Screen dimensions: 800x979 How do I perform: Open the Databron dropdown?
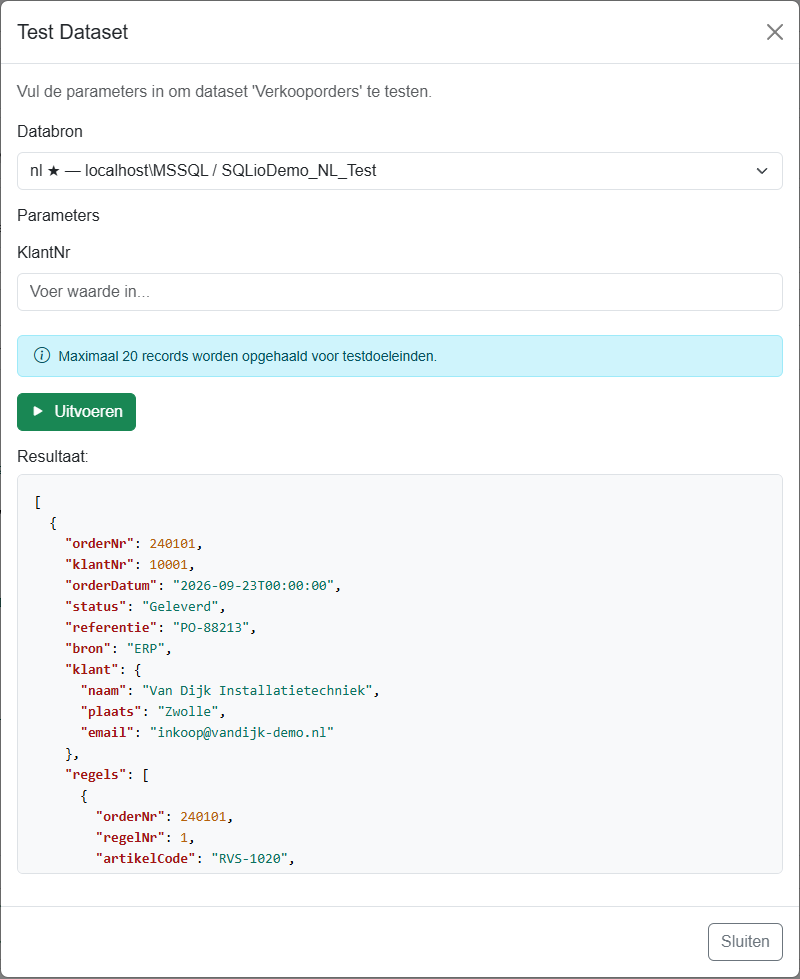[x=400, y=171]
